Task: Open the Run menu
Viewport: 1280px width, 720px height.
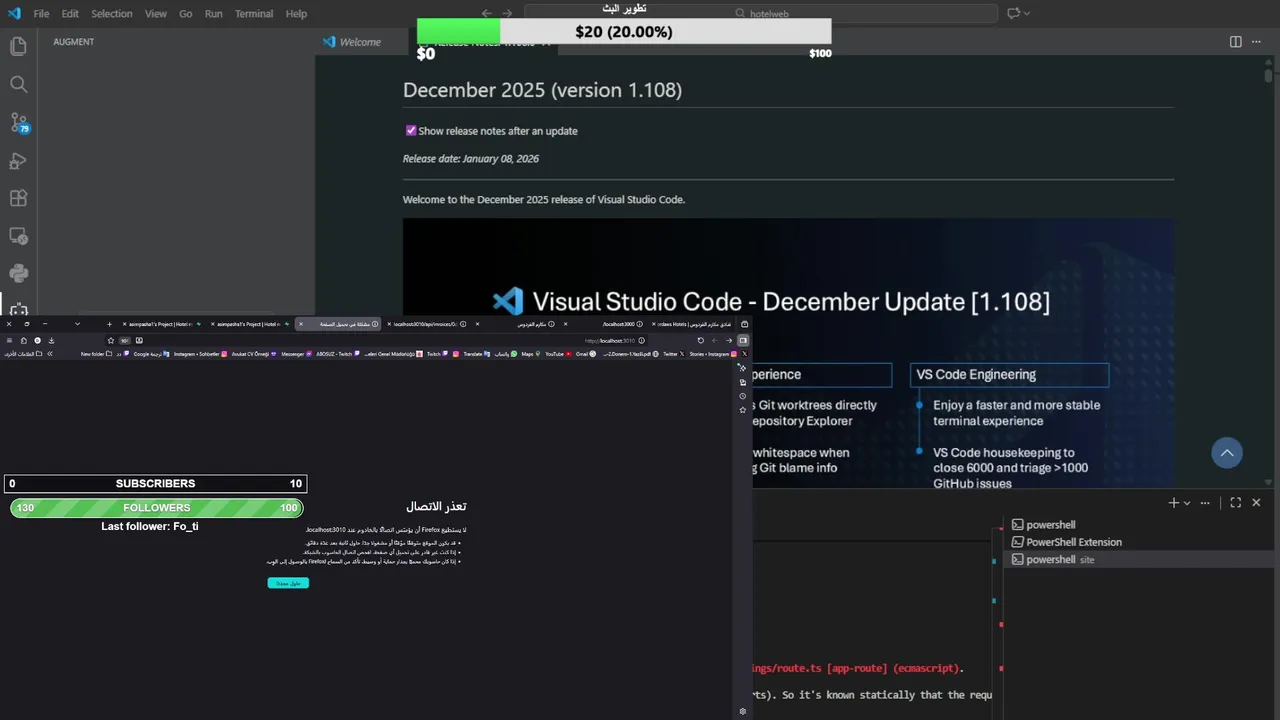Action: (x=213, y=13)
